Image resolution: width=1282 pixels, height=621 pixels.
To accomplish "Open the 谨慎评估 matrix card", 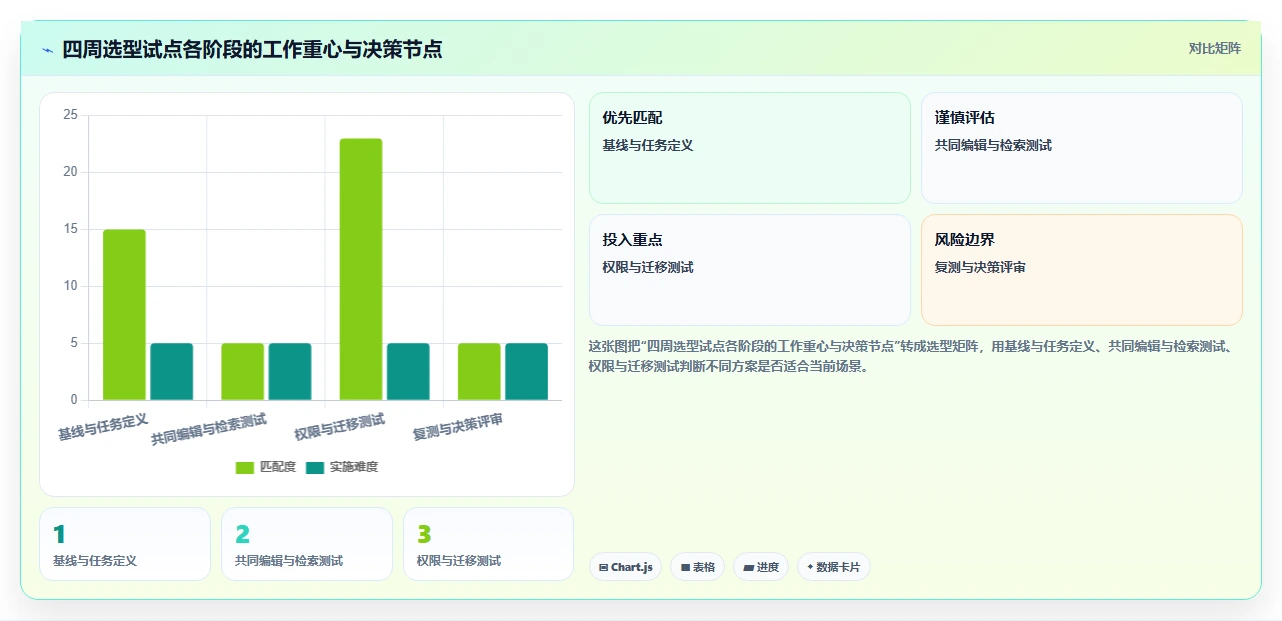I will click(1081, 148).
